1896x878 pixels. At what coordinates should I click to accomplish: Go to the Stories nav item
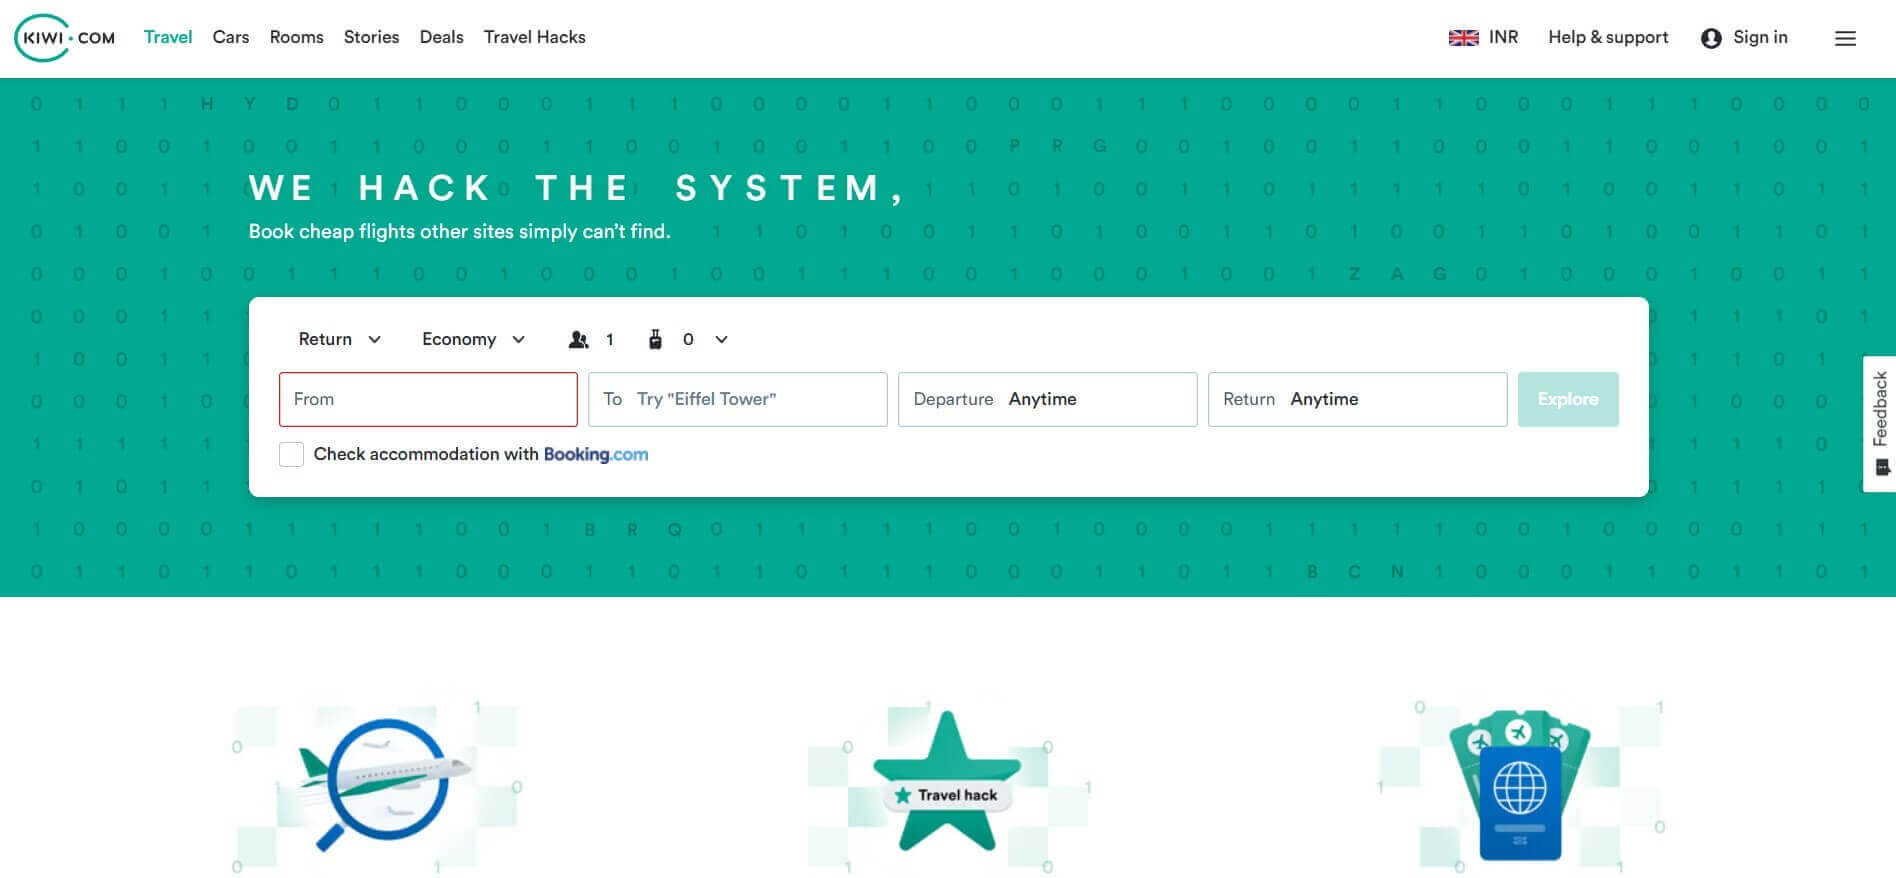[x=371, y=38]
